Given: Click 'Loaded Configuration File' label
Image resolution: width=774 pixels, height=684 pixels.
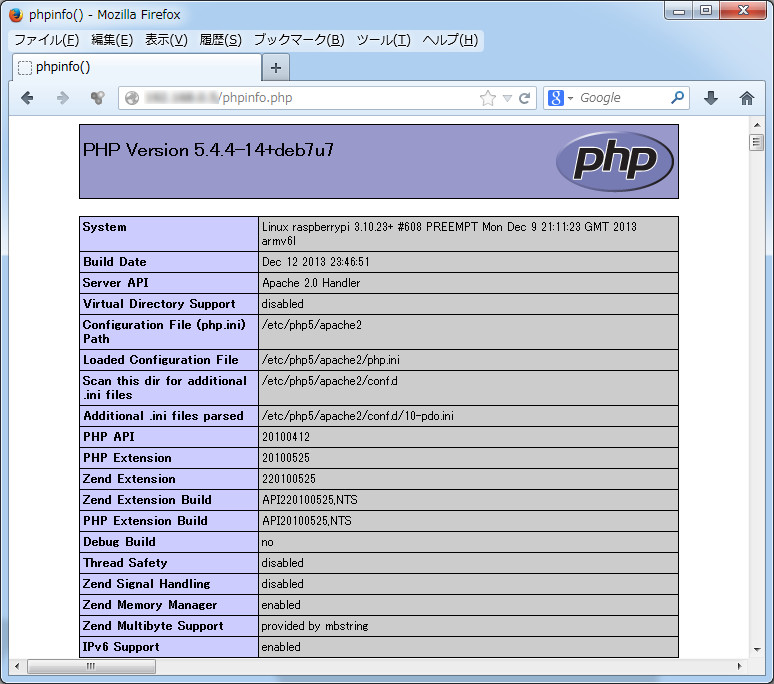Looking at the screenshot, I should click(x=160, y=360).
